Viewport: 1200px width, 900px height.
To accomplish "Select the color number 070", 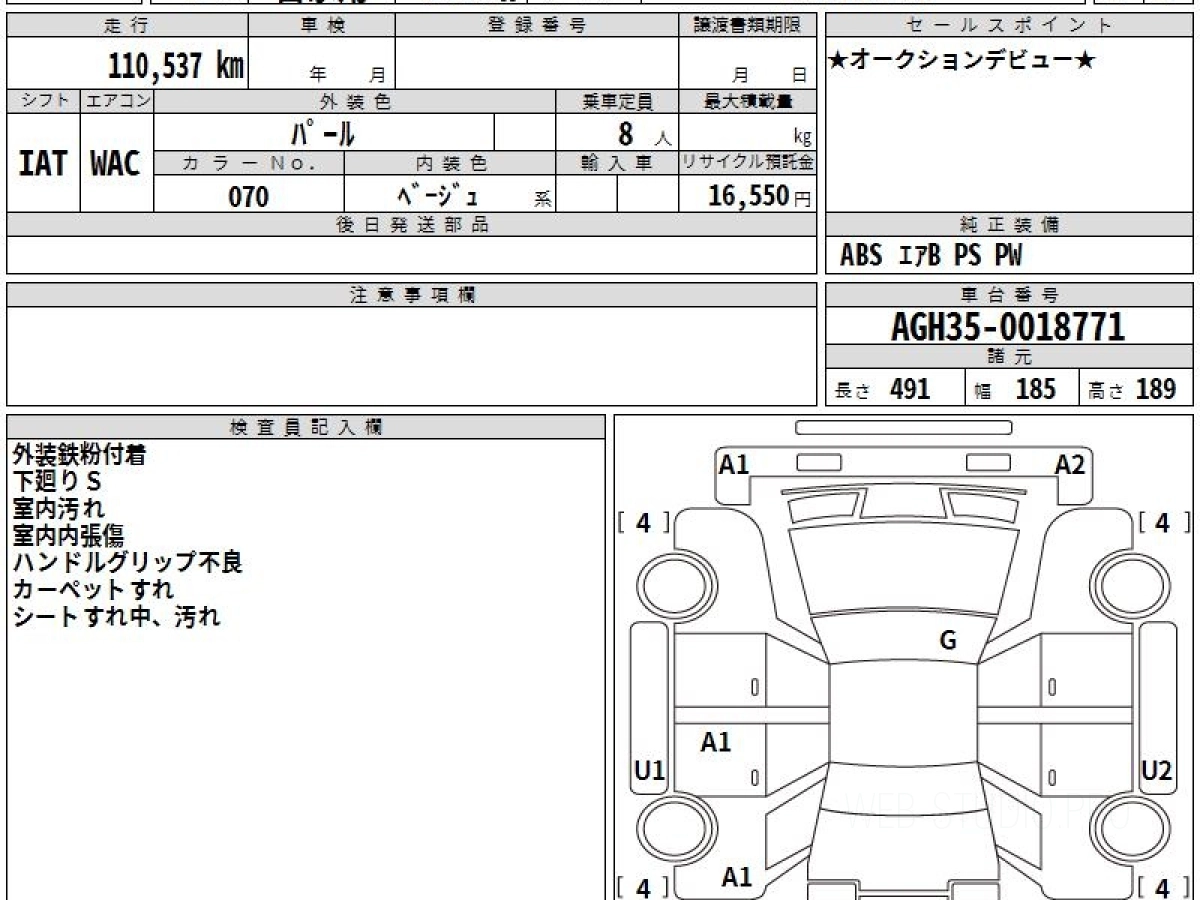I will pos(249,196).
